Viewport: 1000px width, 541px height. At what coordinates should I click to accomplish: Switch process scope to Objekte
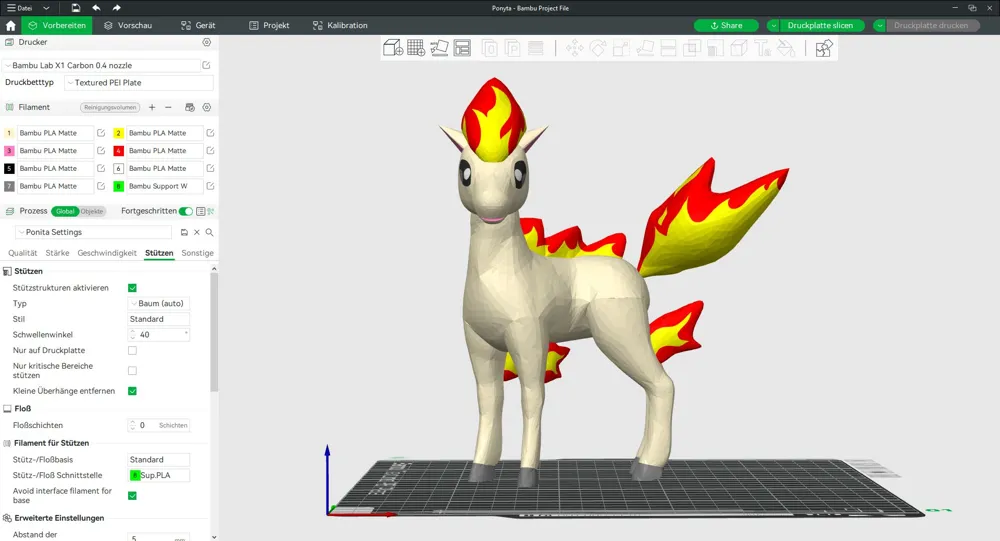click(92, 211)
